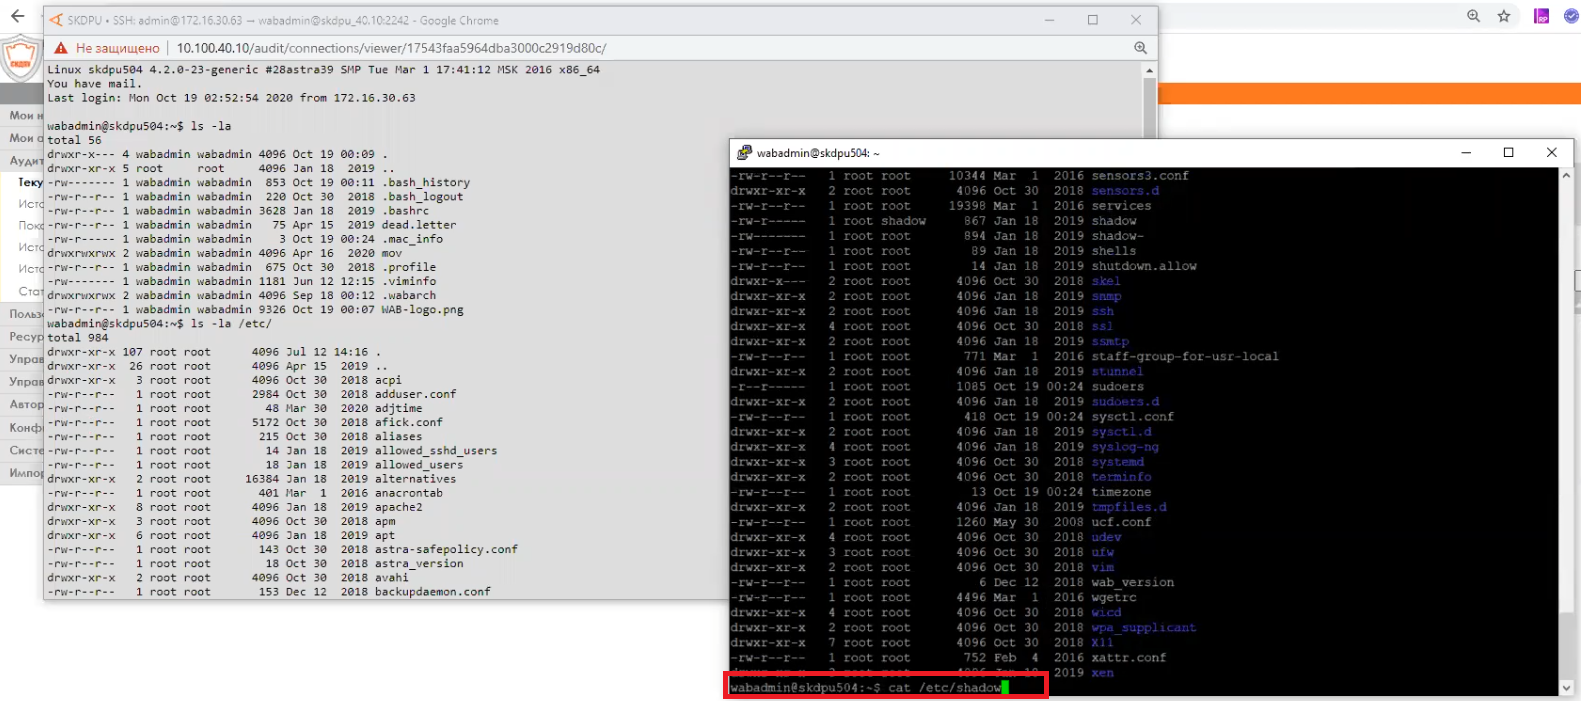Click 'Не защищено' security label
The height and width of the screenshot is (701, 1581).
pos(118,48)
